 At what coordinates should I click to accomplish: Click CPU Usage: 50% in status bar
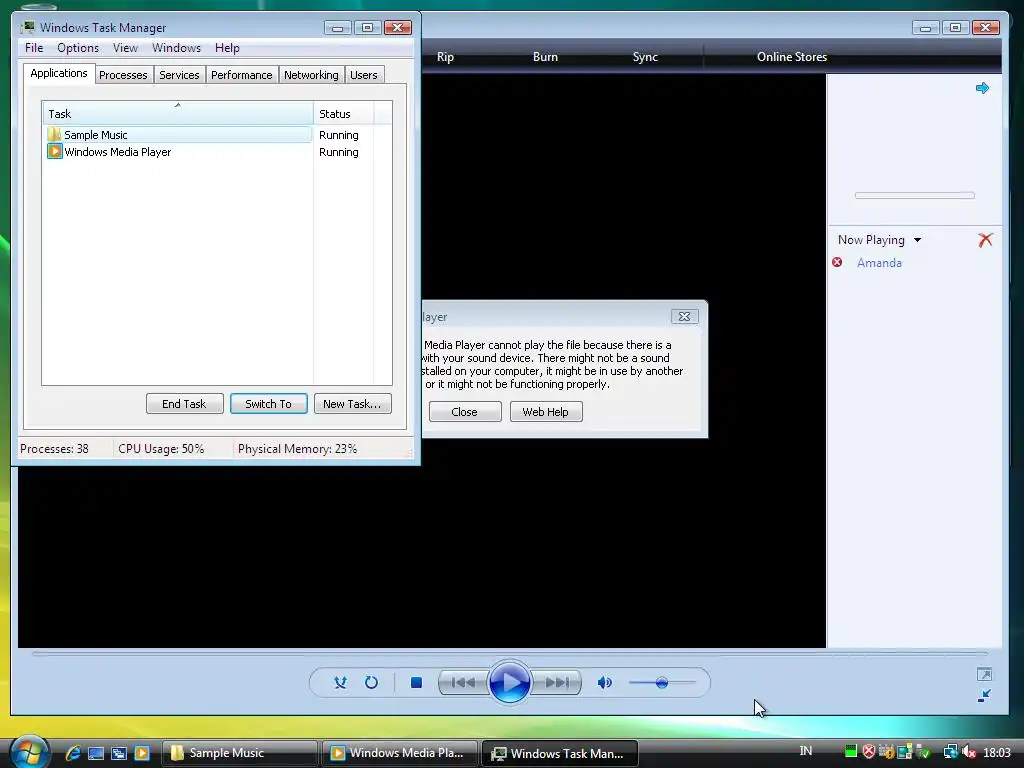(x=161, y=449)
